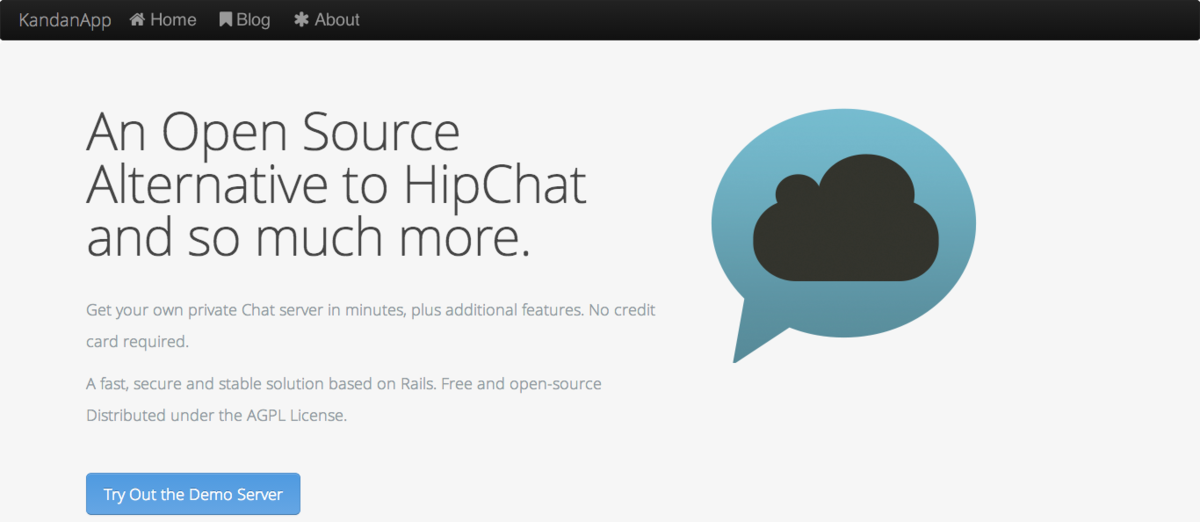Image resolution: width=1200 pixels, height=522 pixels.
Task: Click the word Alternative in the headline
Action: point(206,186)
